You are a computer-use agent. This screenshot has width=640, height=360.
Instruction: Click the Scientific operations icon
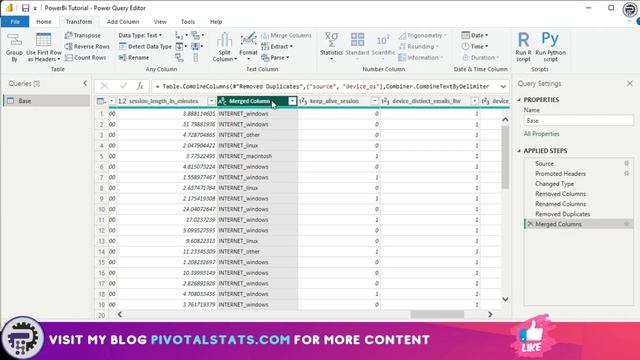383,40
